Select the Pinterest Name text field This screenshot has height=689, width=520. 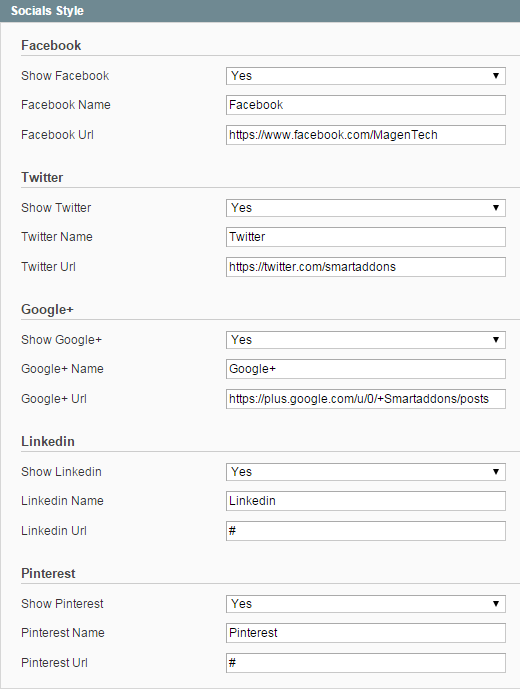pos(366,633)
